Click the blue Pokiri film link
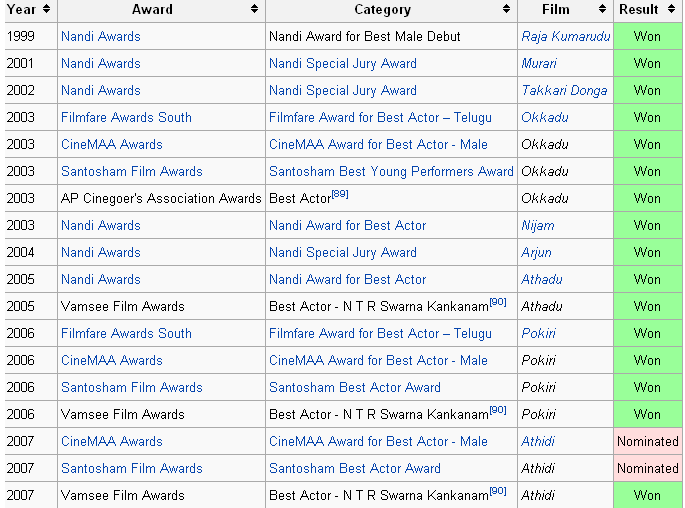This screenshot has width=685, height=508. (x=538, y=334)
